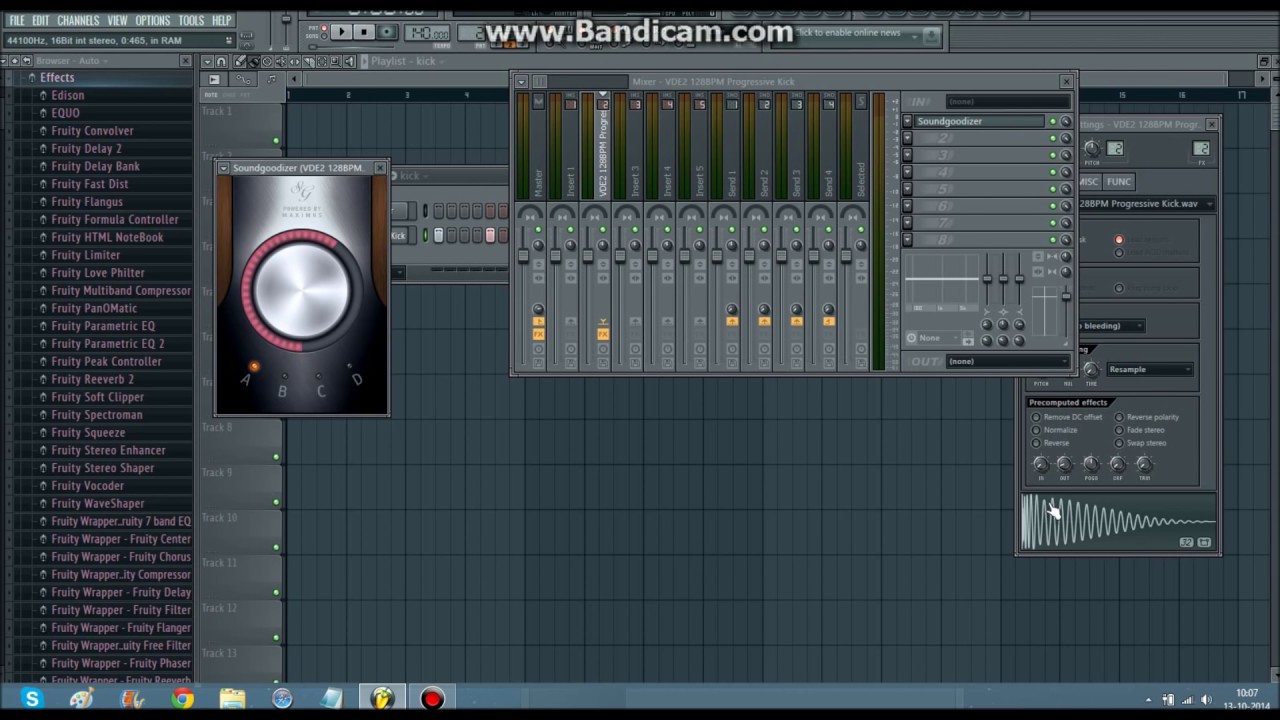Image resolution: width=1280 pixels, height=720 pixels.
Task: Switch to the FUNC tab in channel settings
Action: pyautogui.click(x=1118, y=182)
